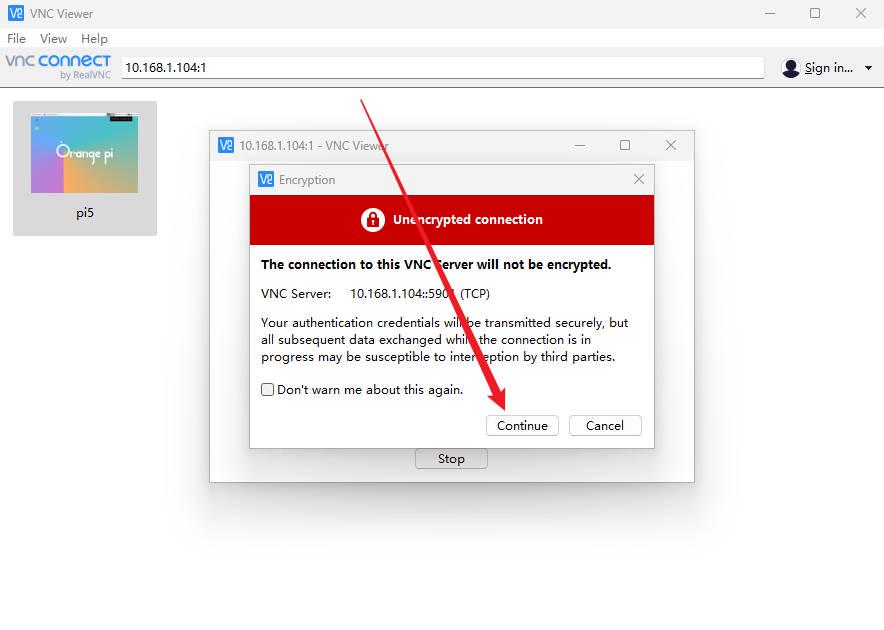
Task: Click the Sign in link
Action: pyautogui.click(x=828, y=68)
